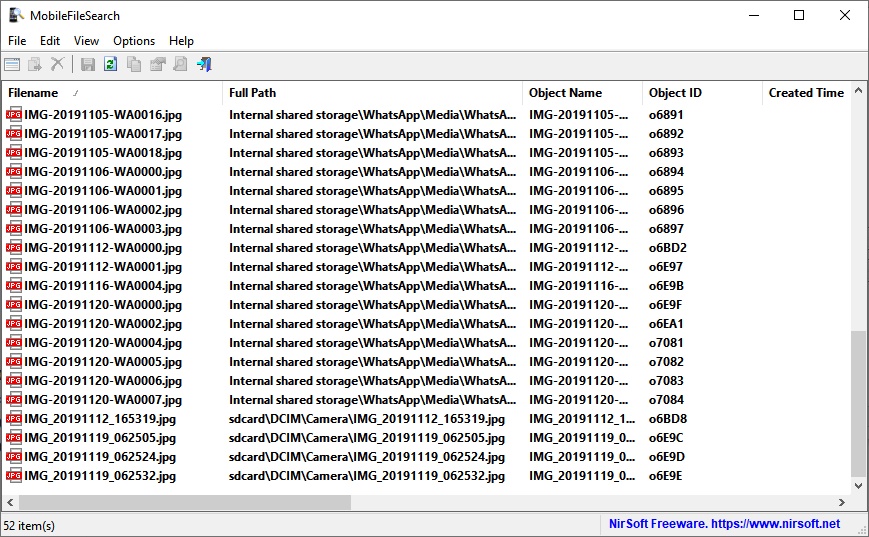Open the Options menu
The width and height of the screenshot is (869, 537).
coord(134,41)
